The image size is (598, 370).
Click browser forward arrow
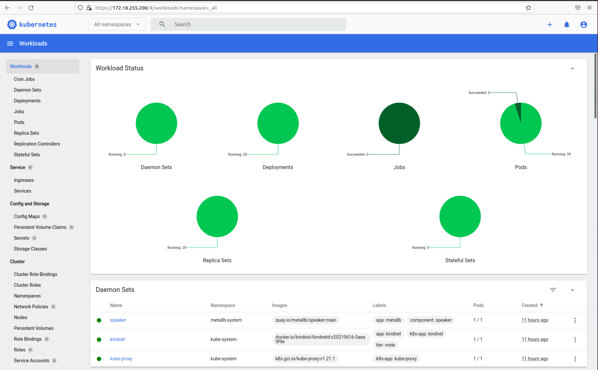(19, 8)
